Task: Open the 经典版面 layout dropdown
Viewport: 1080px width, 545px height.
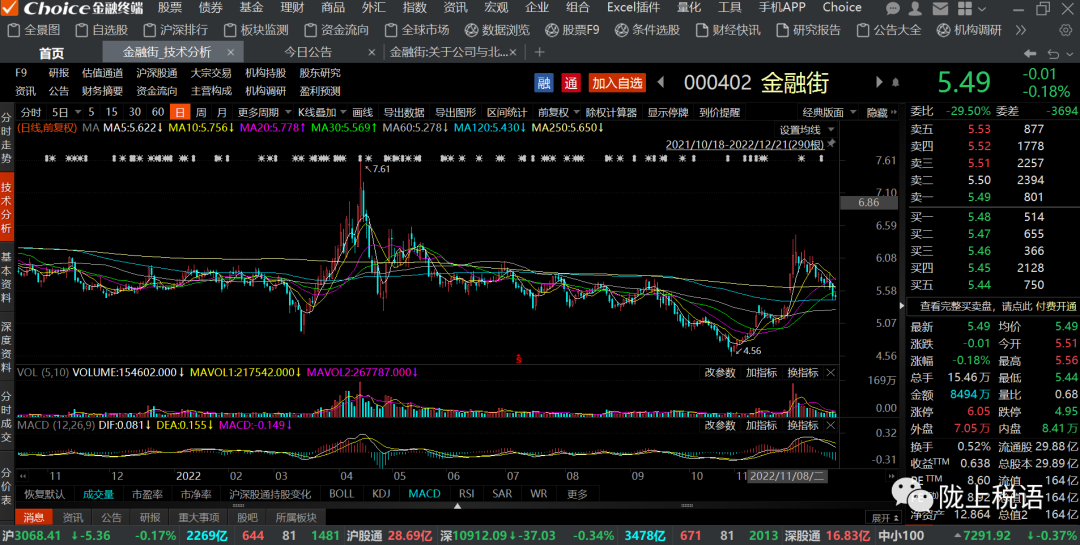Action: (x=829, y=112)
